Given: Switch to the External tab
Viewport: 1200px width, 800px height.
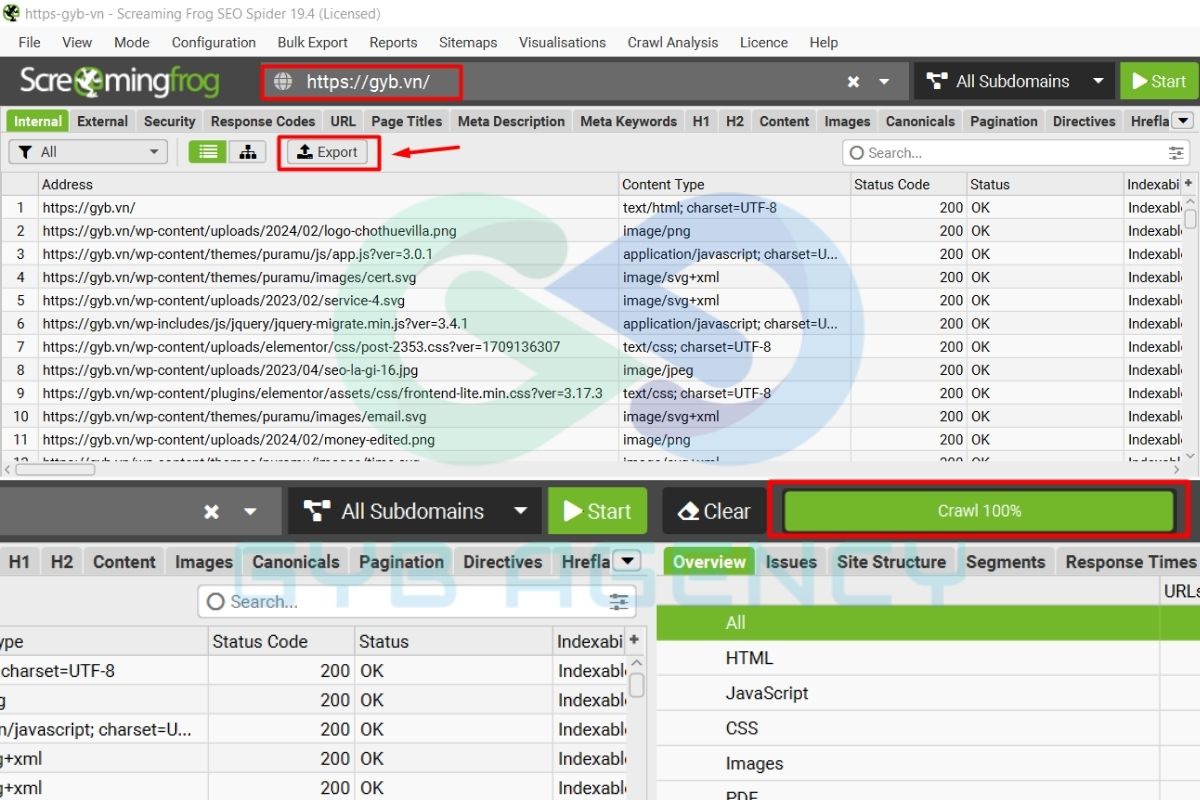Looking at the screenshot, I should (x=102, y=121).
